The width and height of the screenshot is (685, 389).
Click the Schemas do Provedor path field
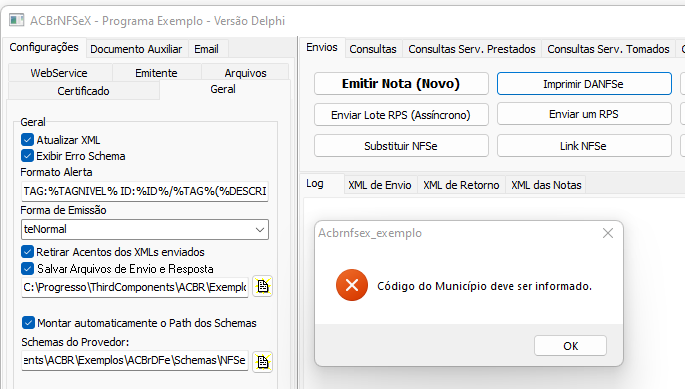(135, 360)
